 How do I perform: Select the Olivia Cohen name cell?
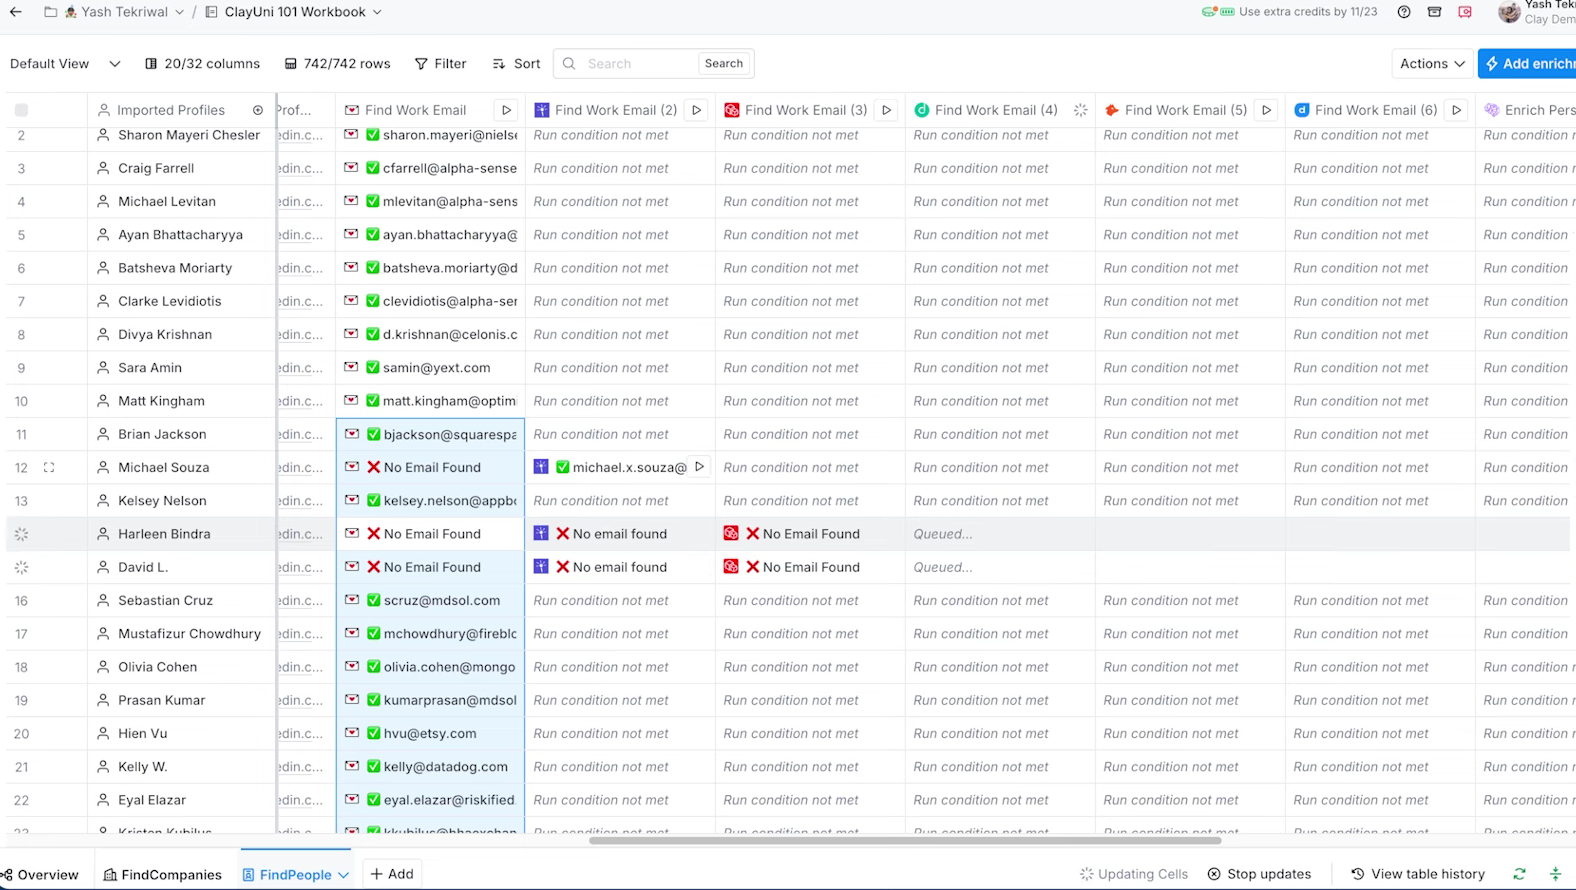(x=181, y=667)
